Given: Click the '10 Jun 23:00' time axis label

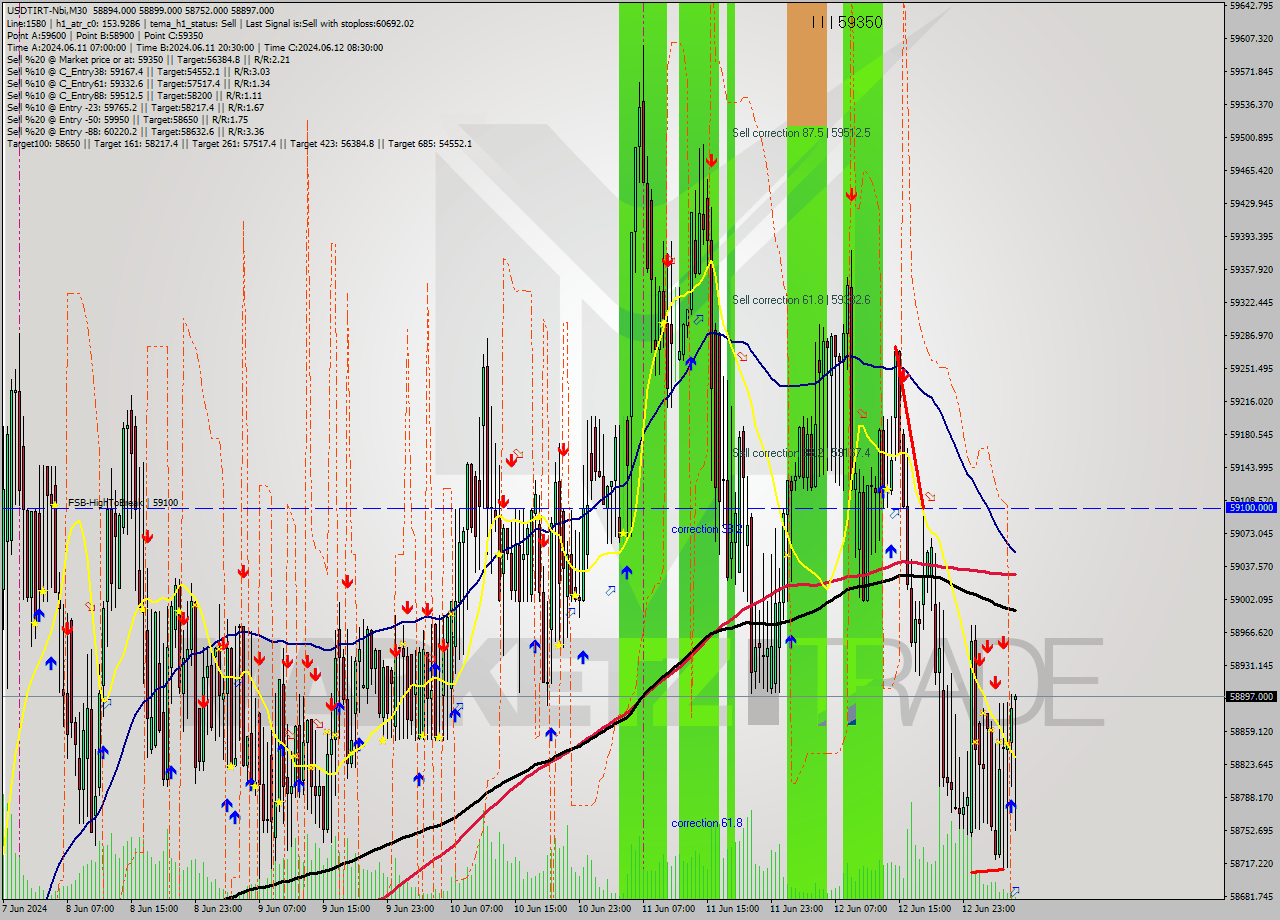Looking at the screenshot, I should point(604,909).
